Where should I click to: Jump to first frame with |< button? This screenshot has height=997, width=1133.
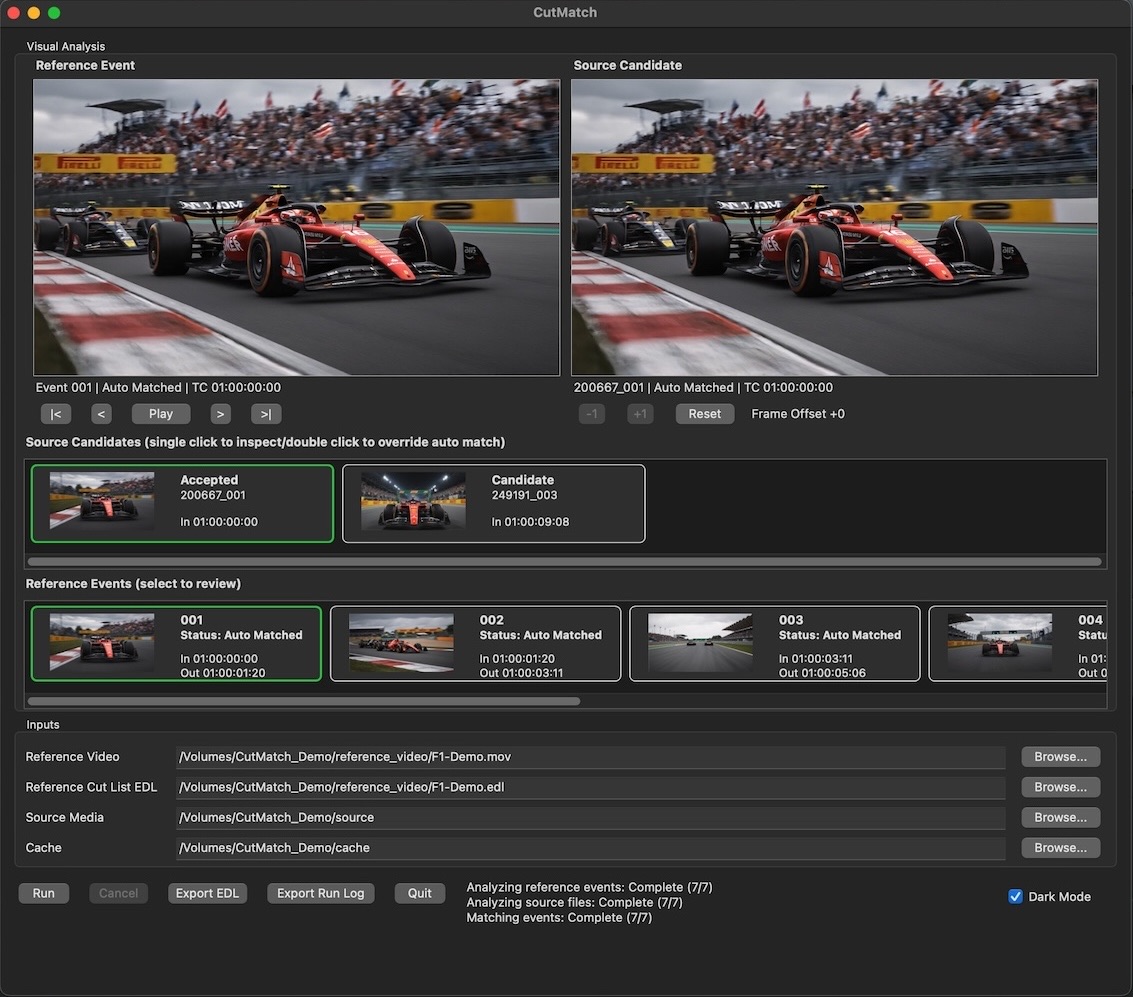pos(56,414)
